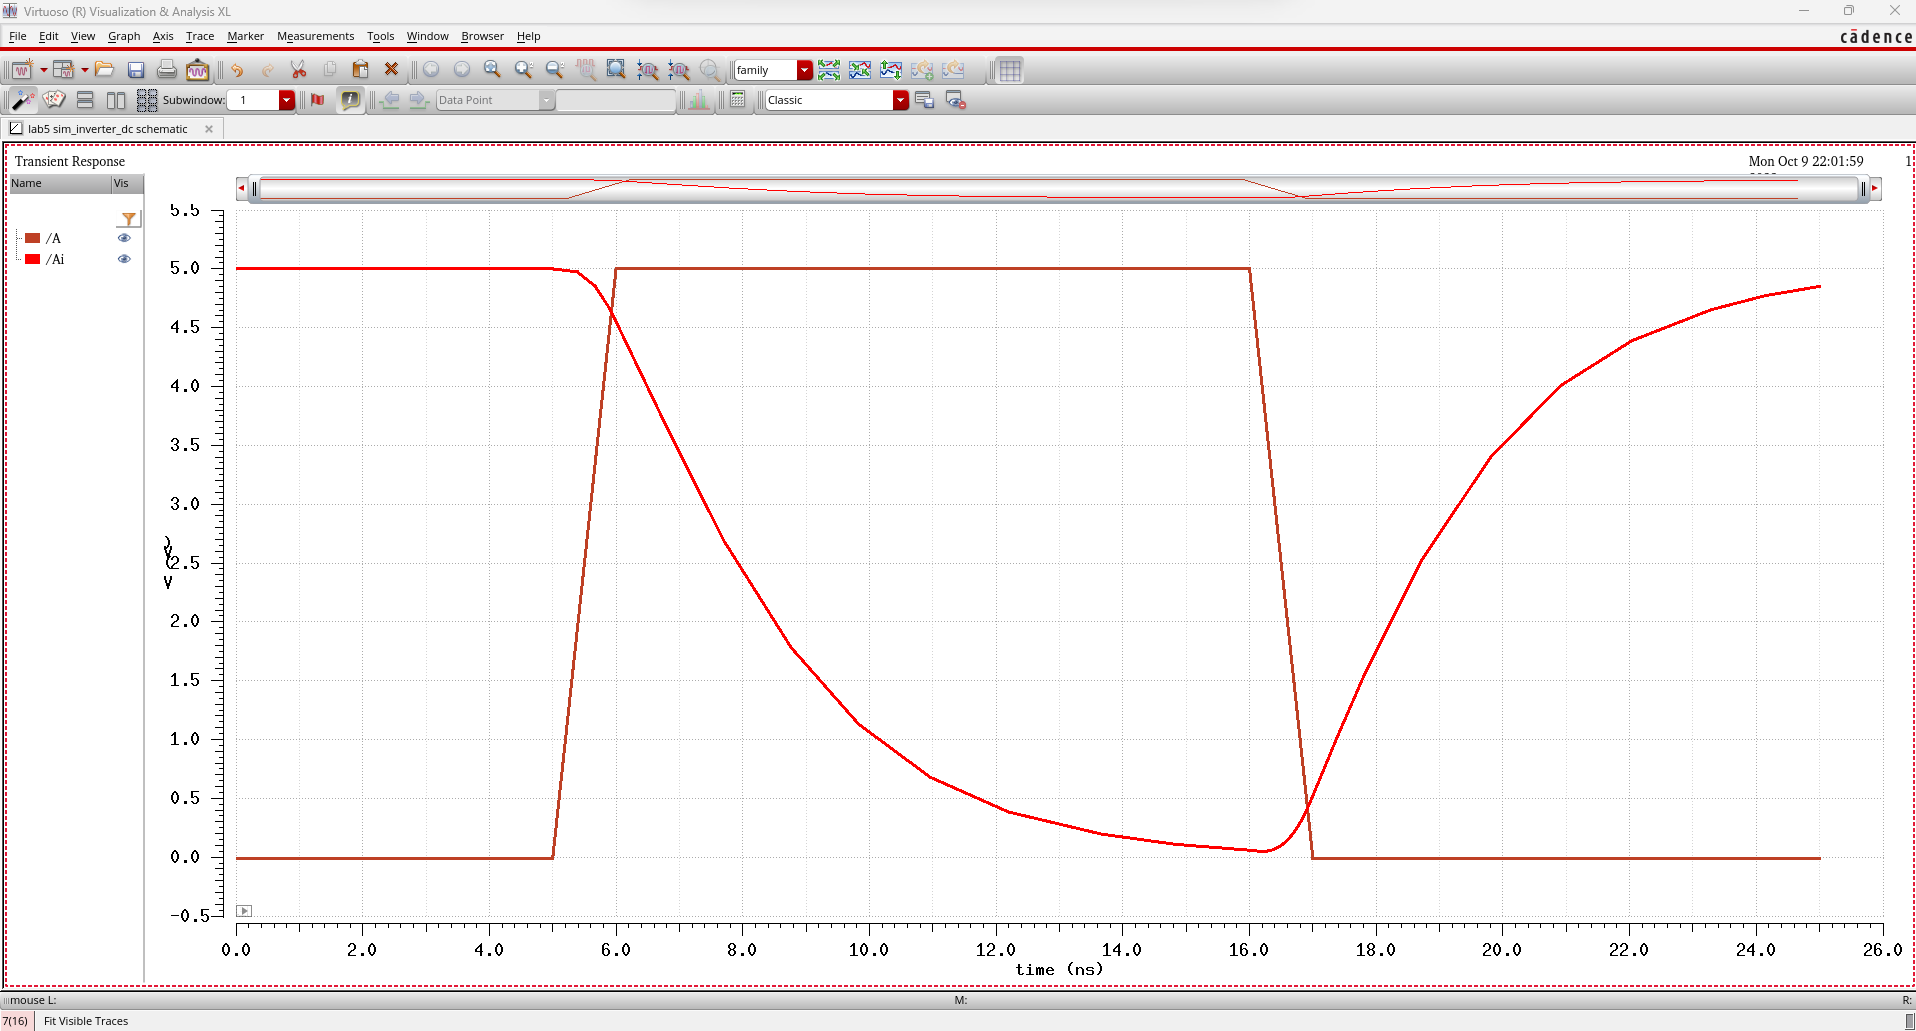Expand the new window icon arrow

click(x=43, y=70)
